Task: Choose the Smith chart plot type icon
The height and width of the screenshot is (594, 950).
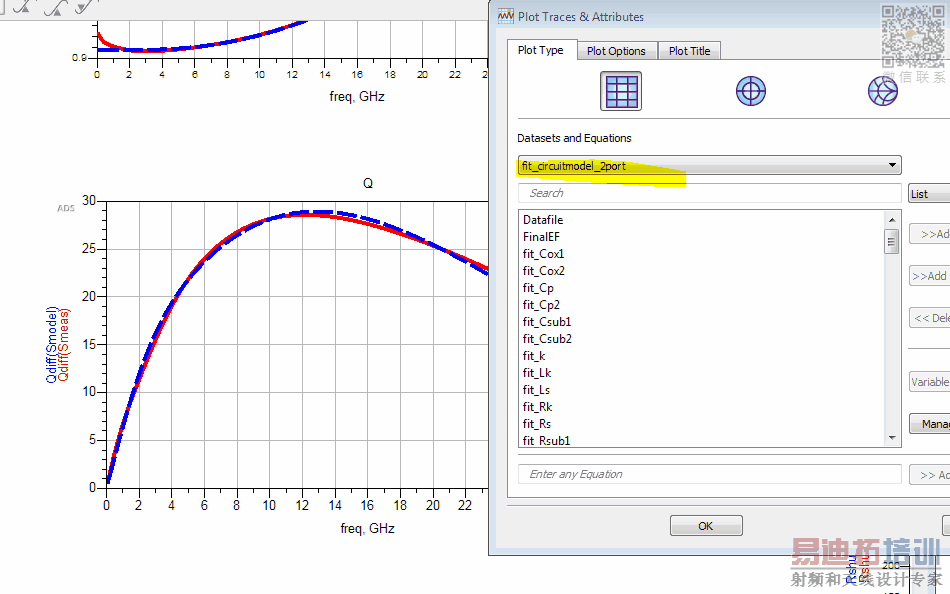Action: pos(882,92)
